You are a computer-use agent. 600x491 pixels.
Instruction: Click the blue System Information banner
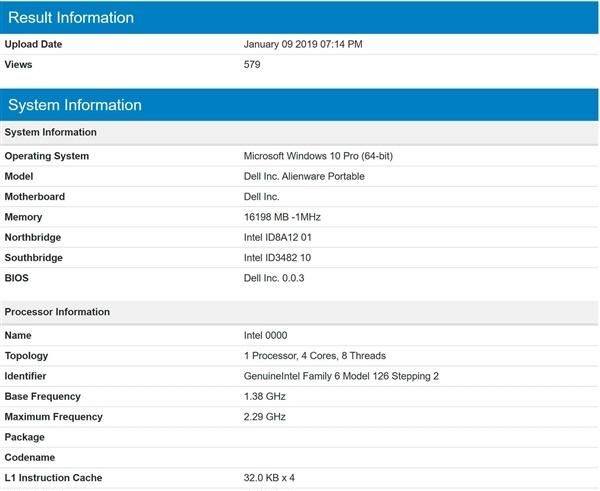pyautogui.click(x=299, y=105)
